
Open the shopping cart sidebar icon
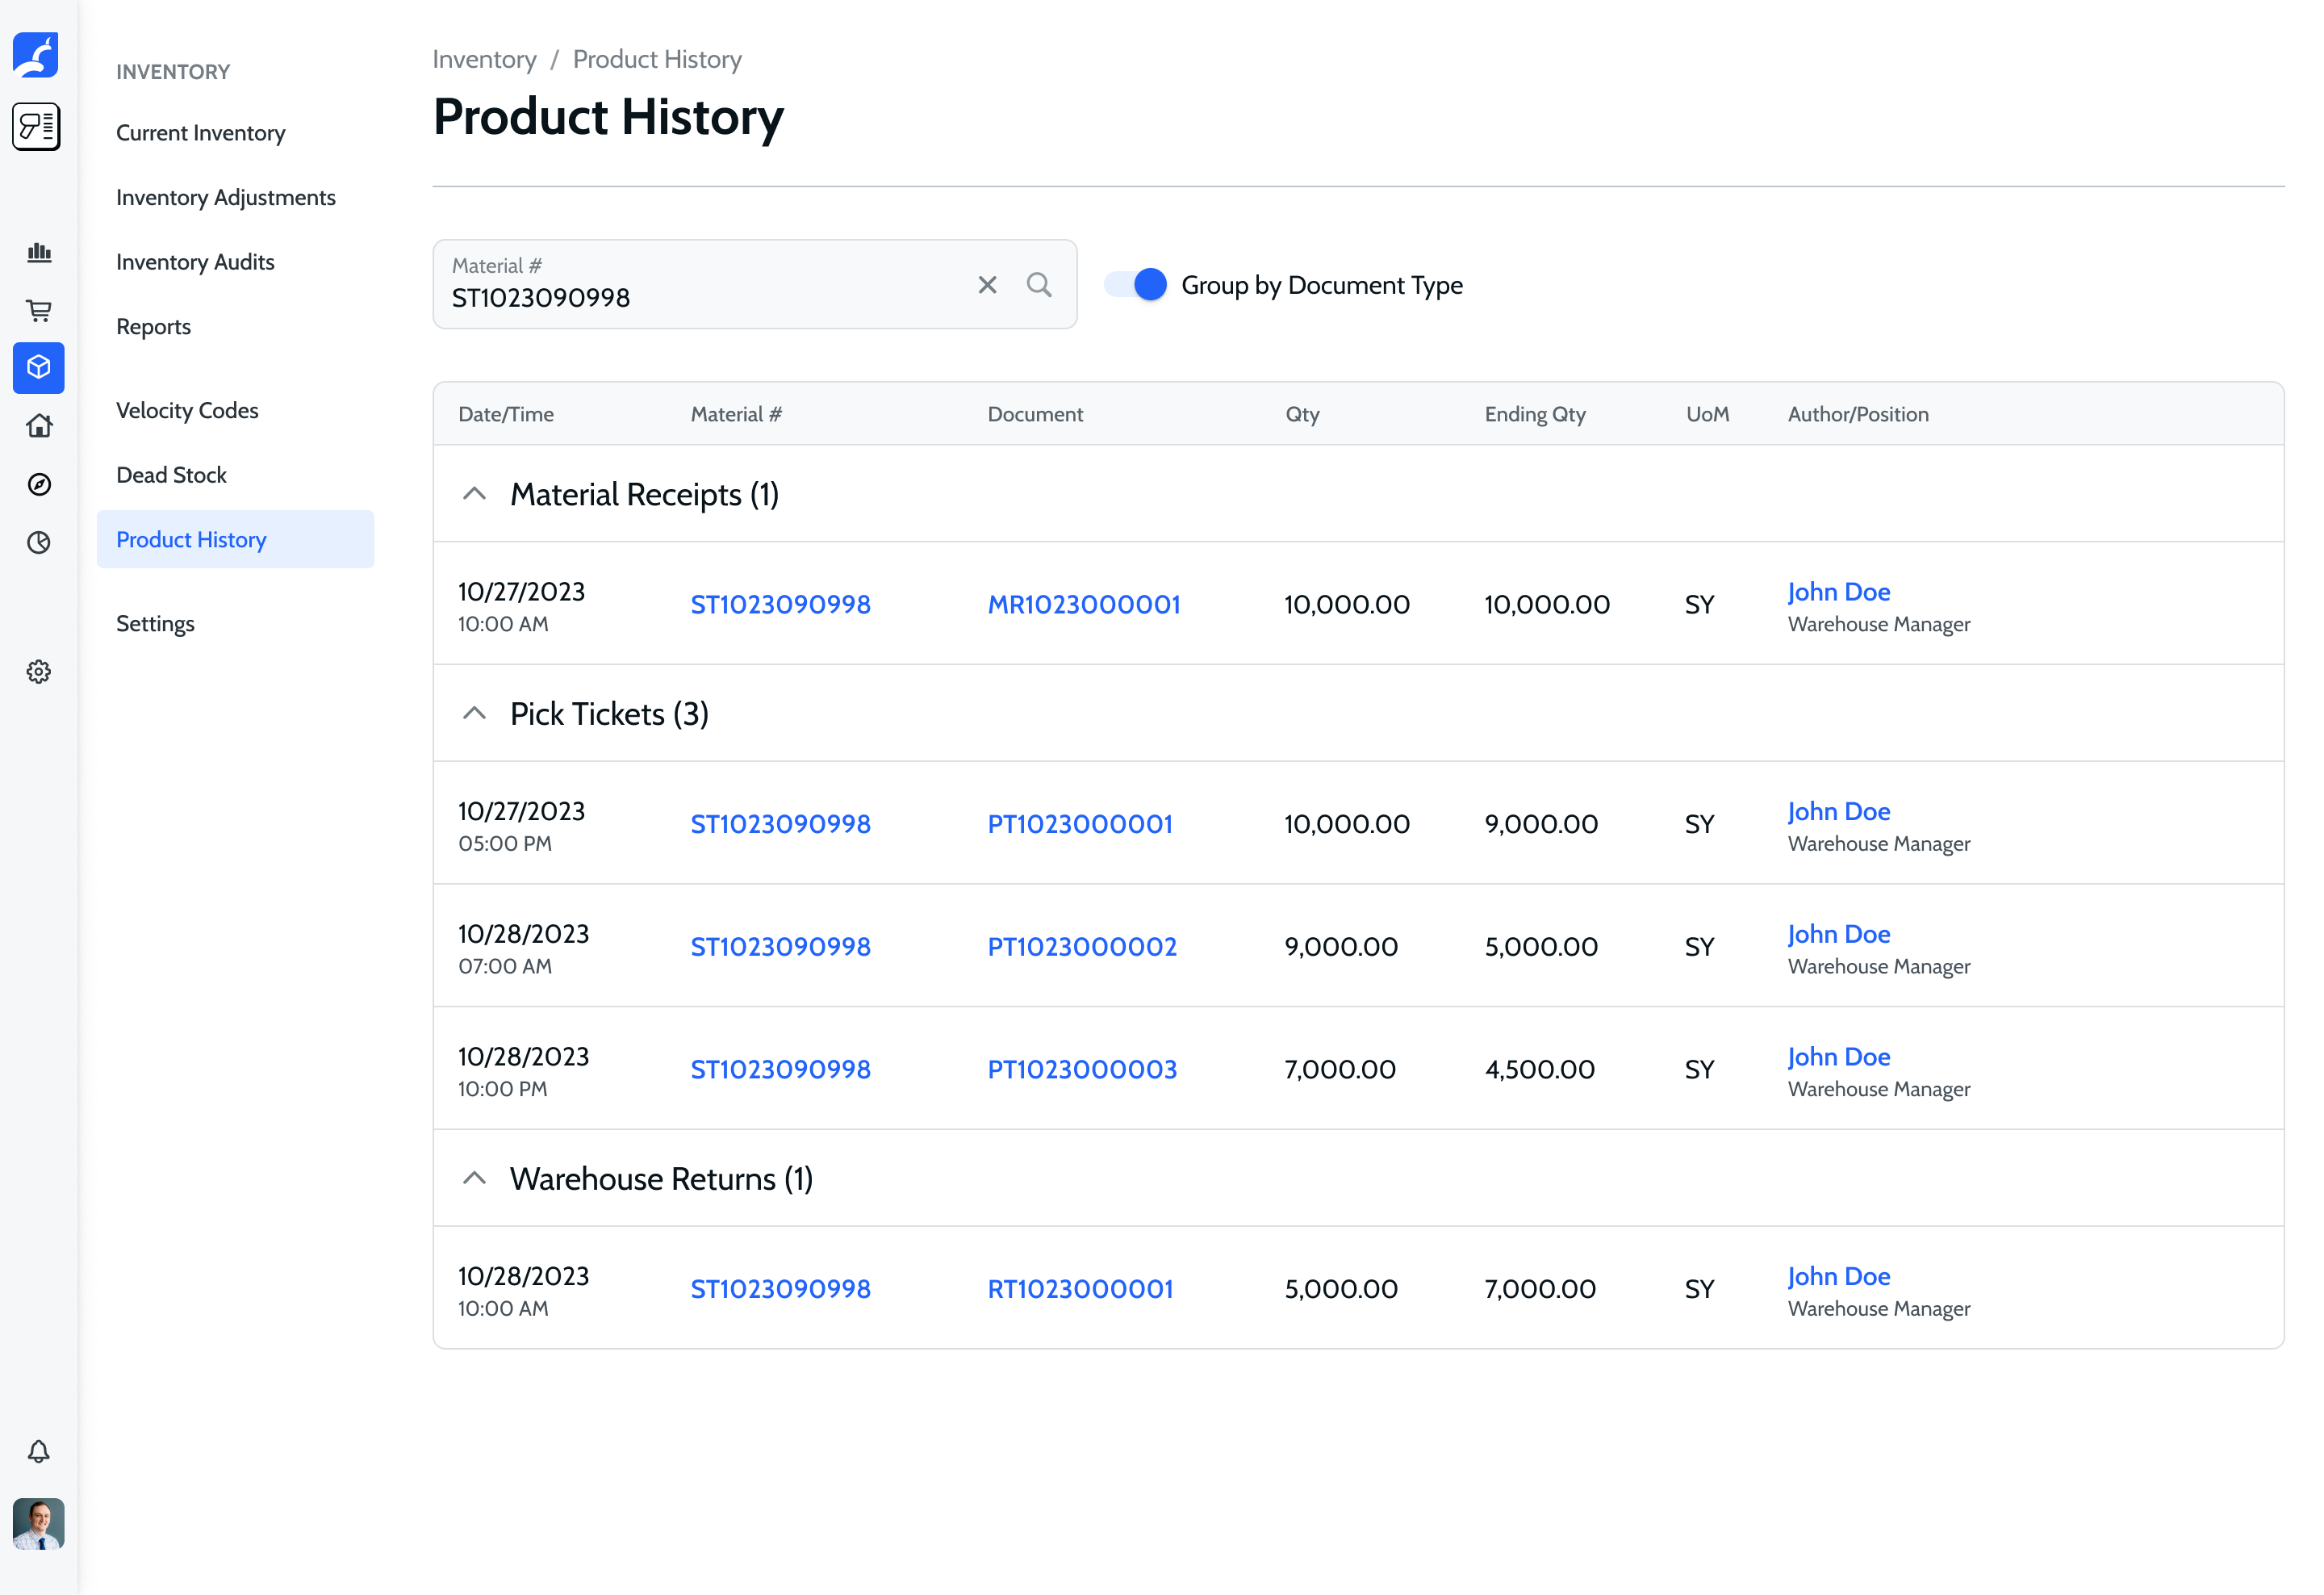pyautogui.click(x=39, y=310)
